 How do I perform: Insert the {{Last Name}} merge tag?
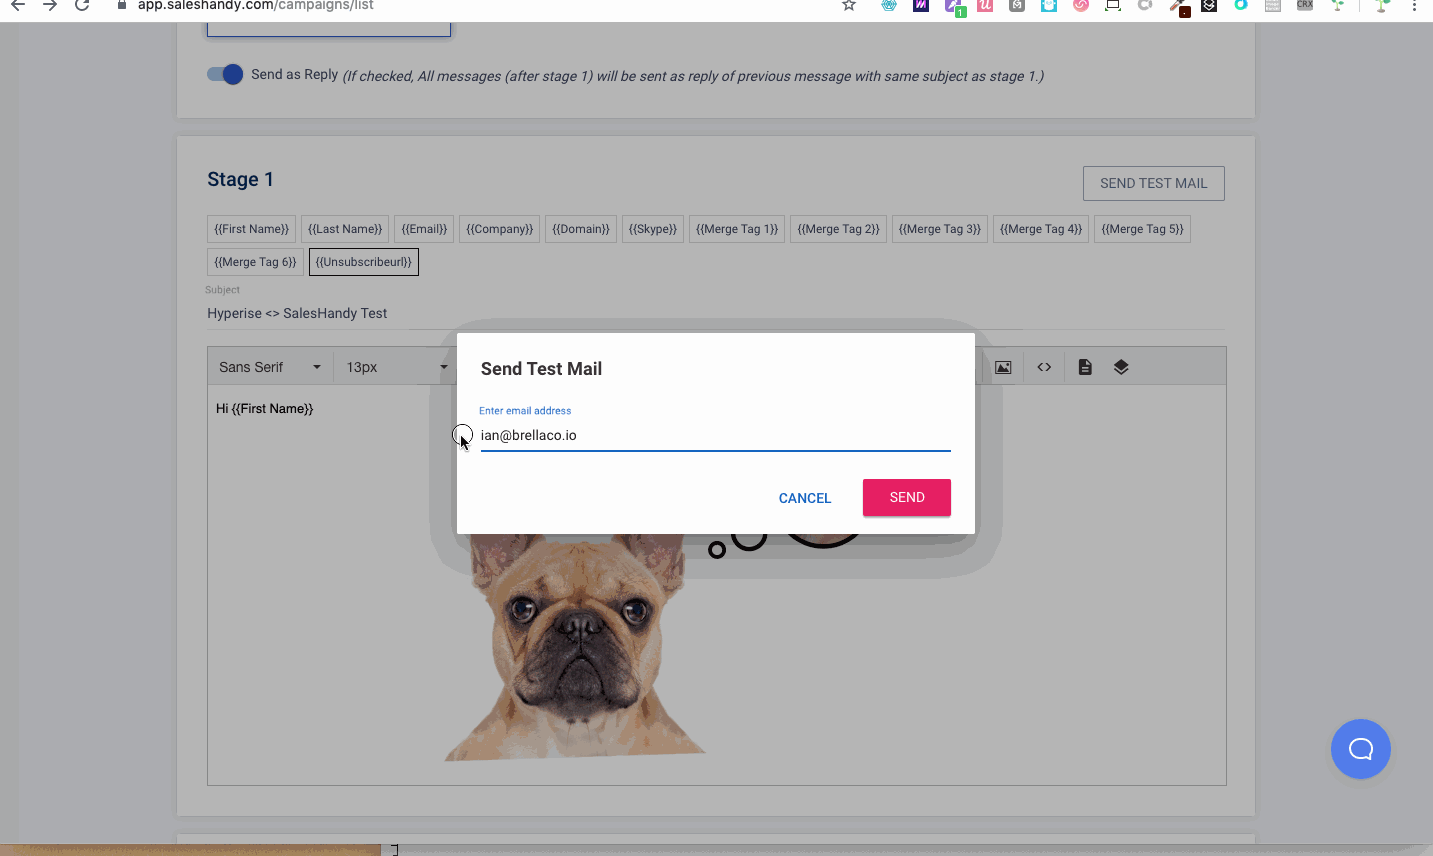coord(345,229)
